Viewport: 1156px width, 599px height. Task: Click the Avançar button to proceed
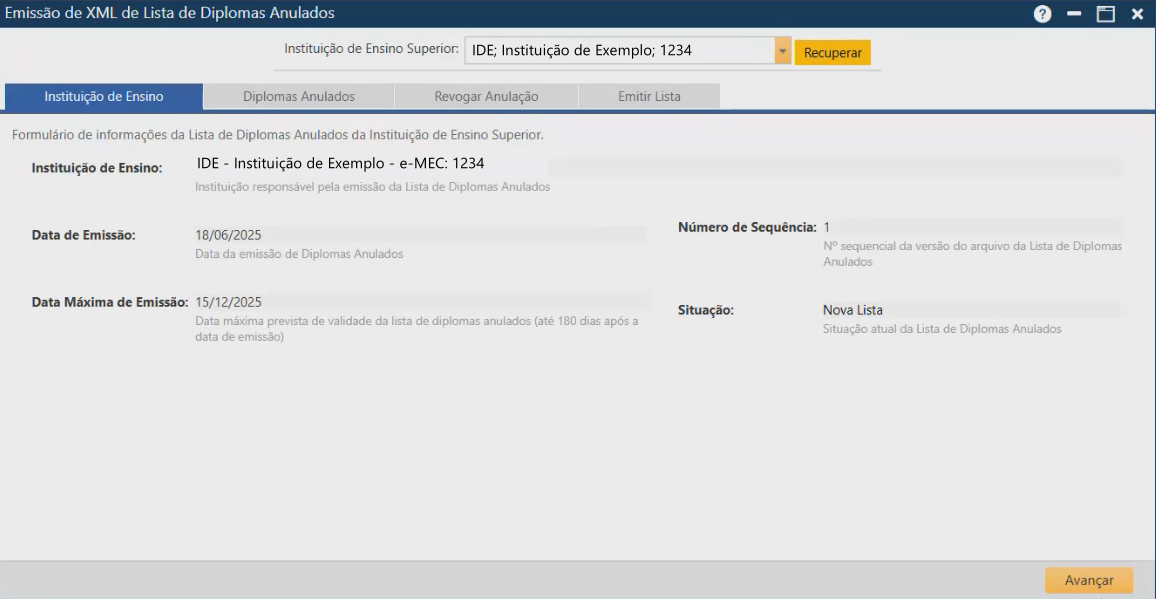pyautogui.click(x=1088, y=579)
